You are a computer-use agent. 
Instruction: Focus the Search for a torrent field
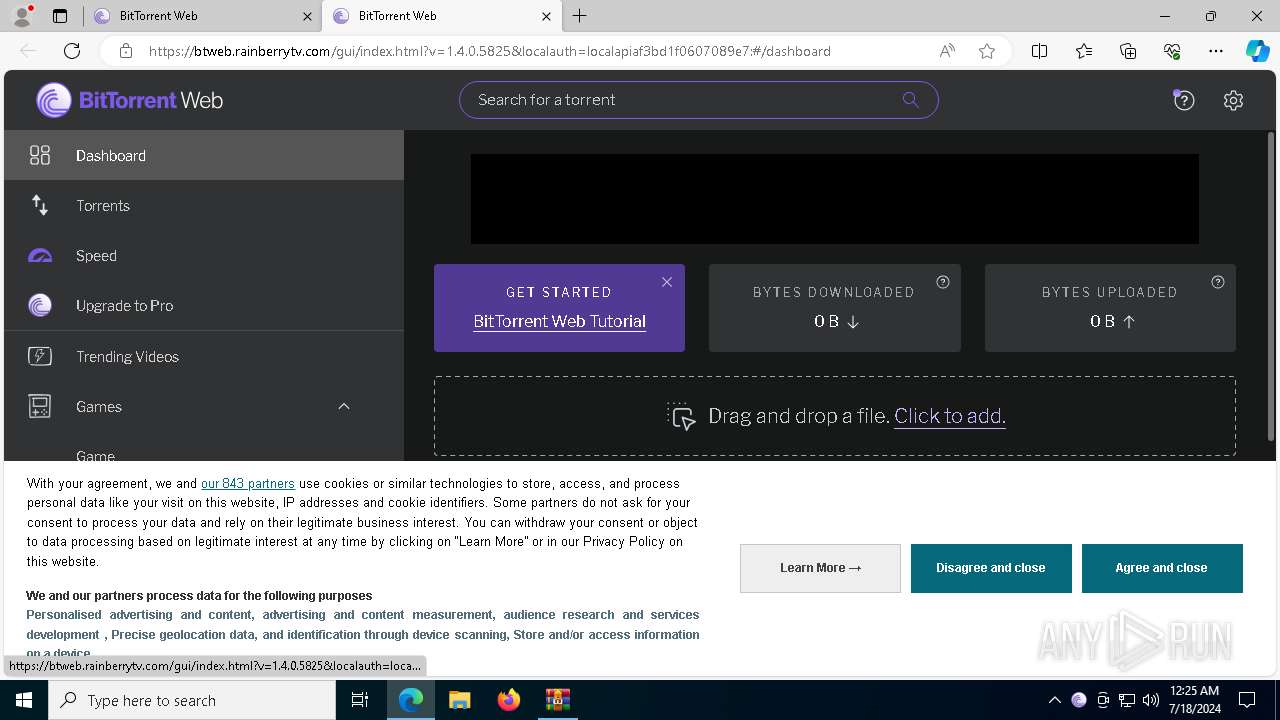point(698,100)
